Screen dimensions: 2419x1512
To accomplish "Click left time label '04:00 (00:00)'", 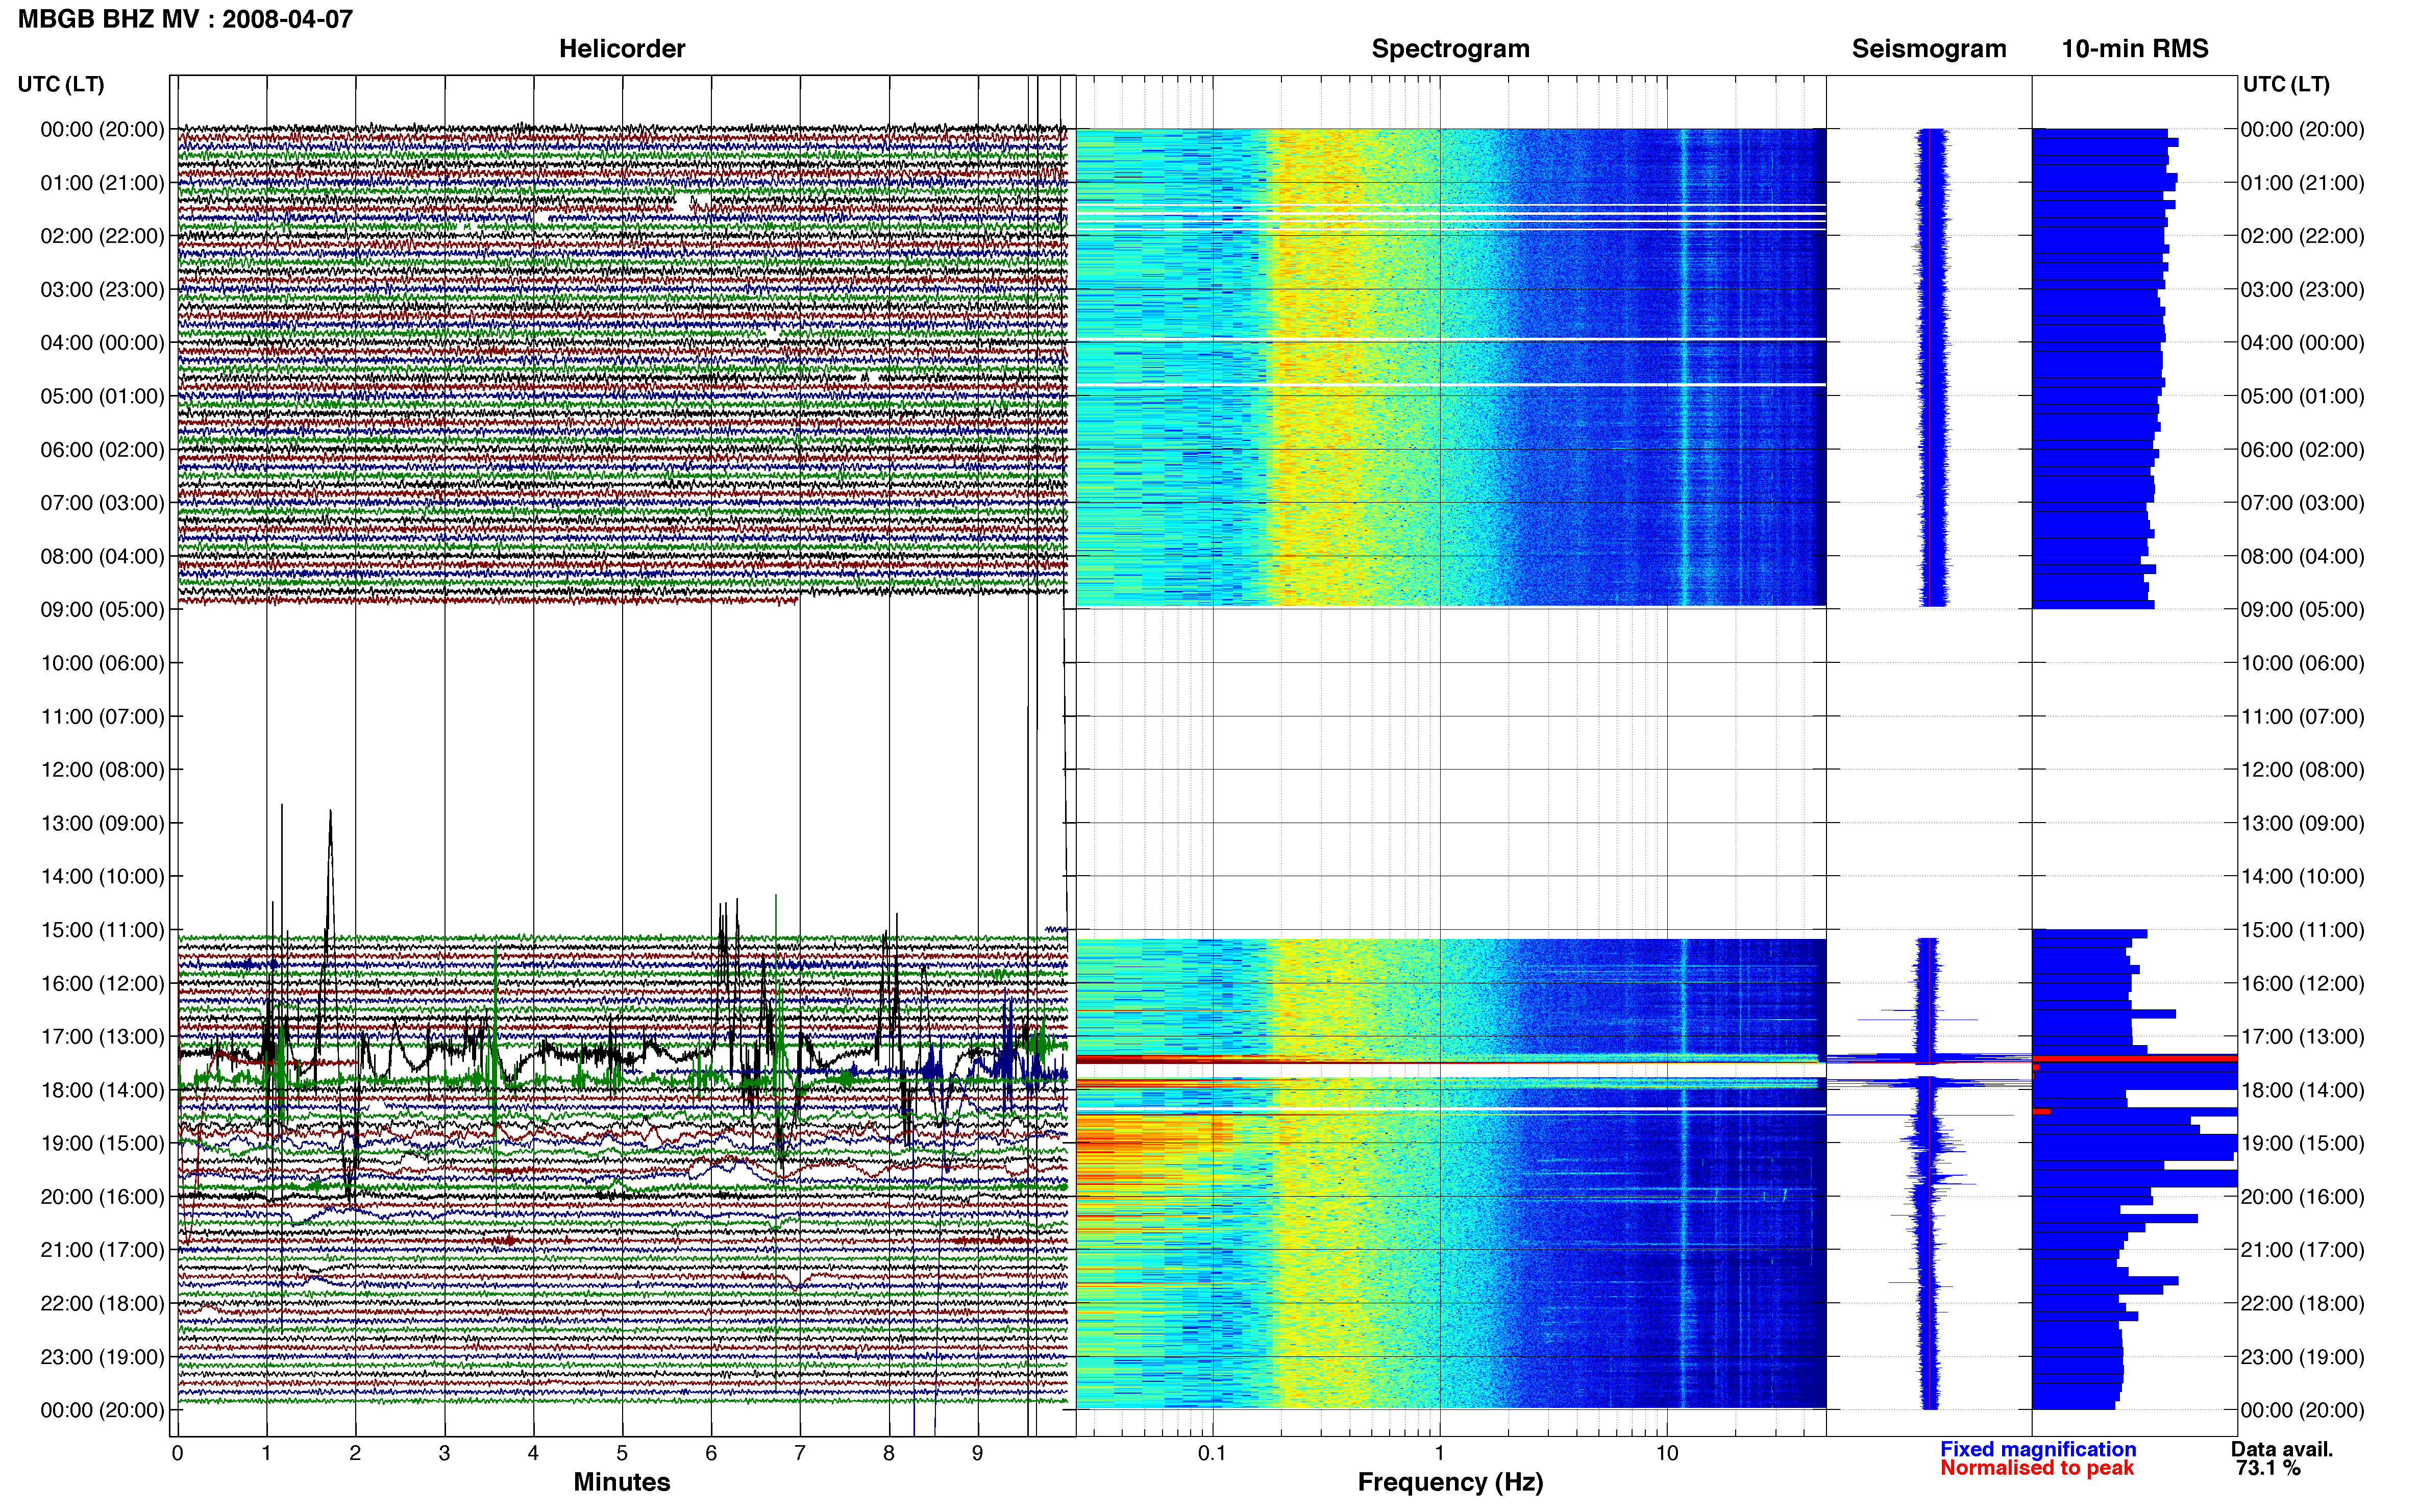I will pyautogui.click(x=102, y=343).
